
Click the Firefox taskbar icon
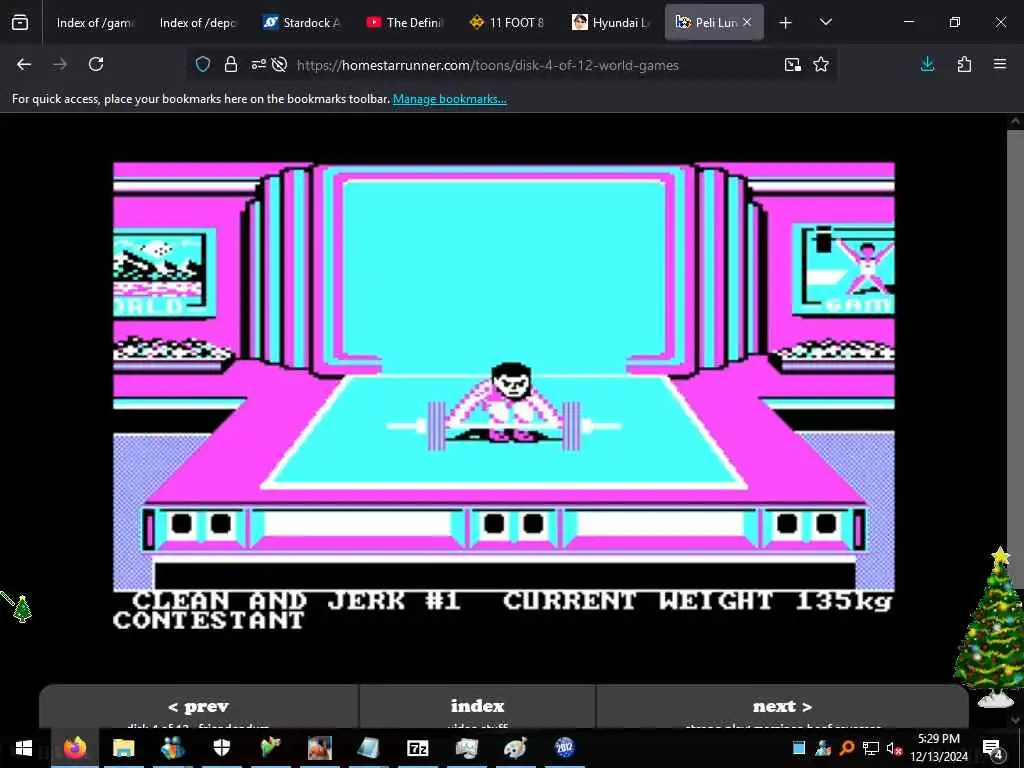(74, 748)
